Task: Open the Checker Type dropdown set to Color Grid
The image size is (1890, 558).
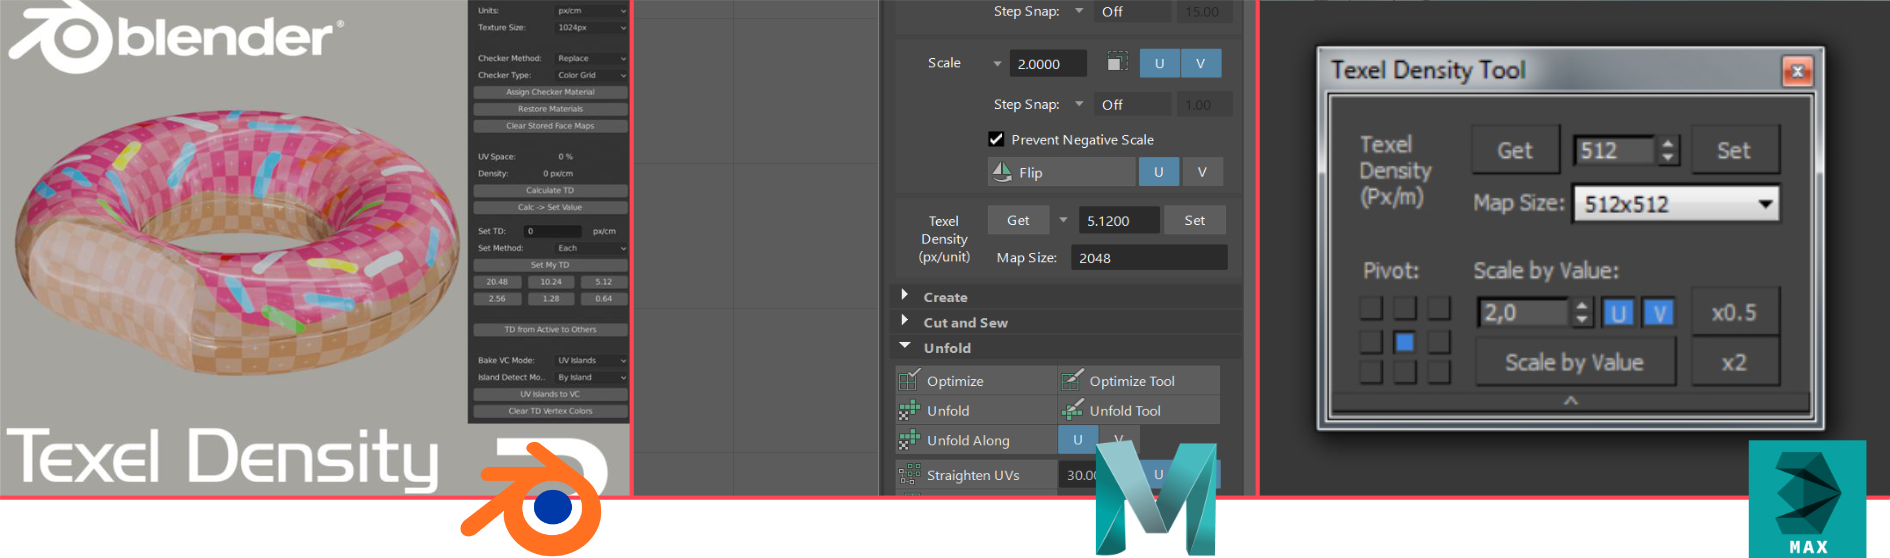Action: [x=591, y=75]
